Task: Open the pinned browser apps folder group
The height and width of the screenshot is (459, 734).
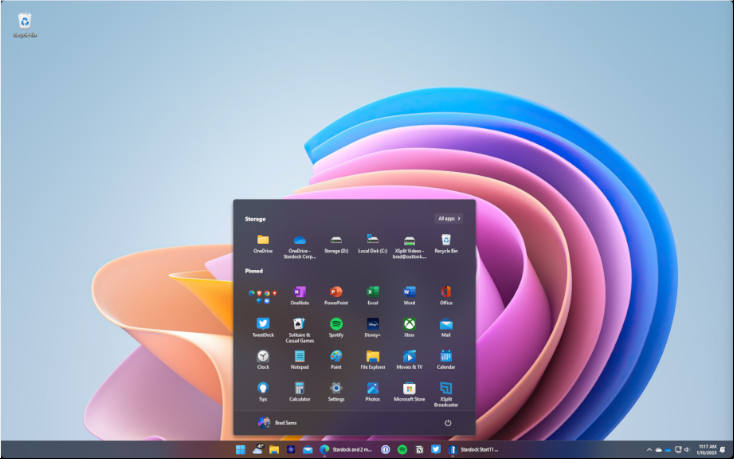Action: pos(263,296)
